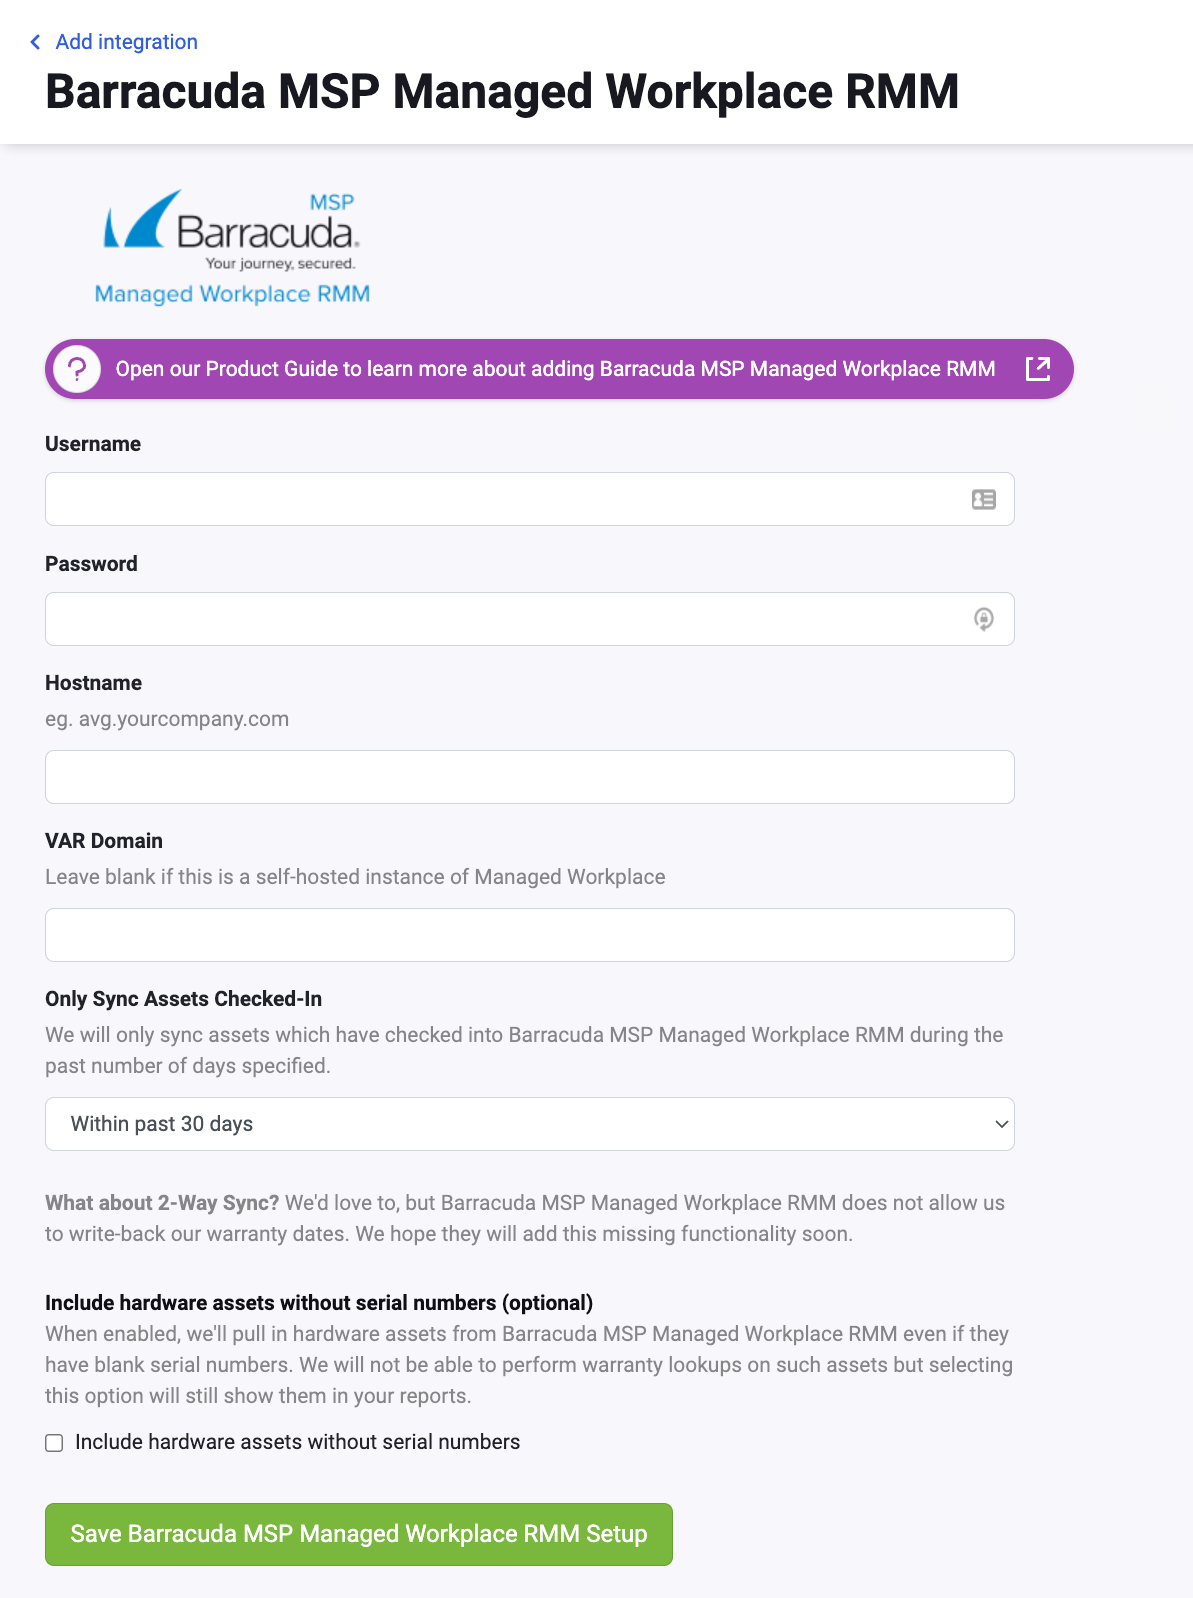Open the Only Sync Assets Checked-In dropdown
Image resolution: width=1193 pixels, height=1598 pixels.
coord(529,1124)
